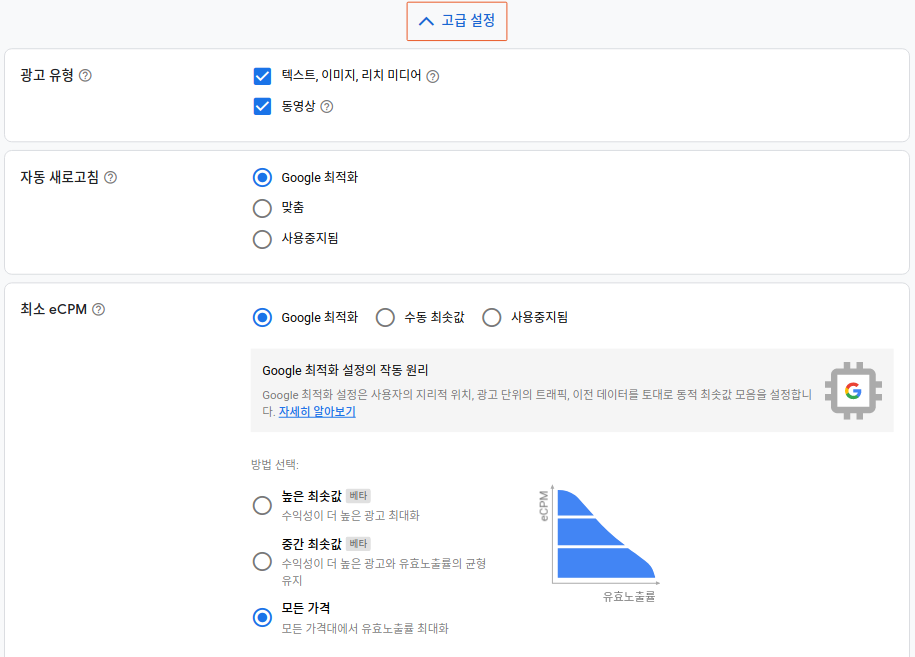The width and height of the screenshot is (915, 657).
Task: Collapse the 고급 설정 section
Action: coord(457,21)
